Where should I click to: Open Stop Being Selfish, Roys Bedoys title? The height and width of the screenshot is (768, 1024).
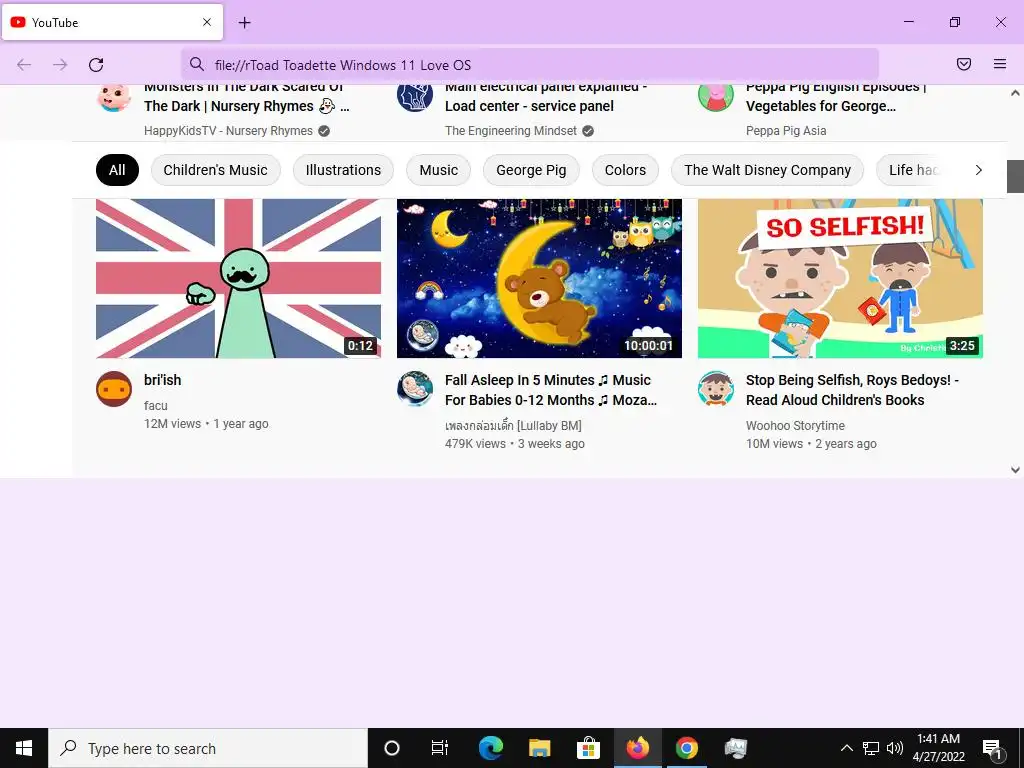852,390
